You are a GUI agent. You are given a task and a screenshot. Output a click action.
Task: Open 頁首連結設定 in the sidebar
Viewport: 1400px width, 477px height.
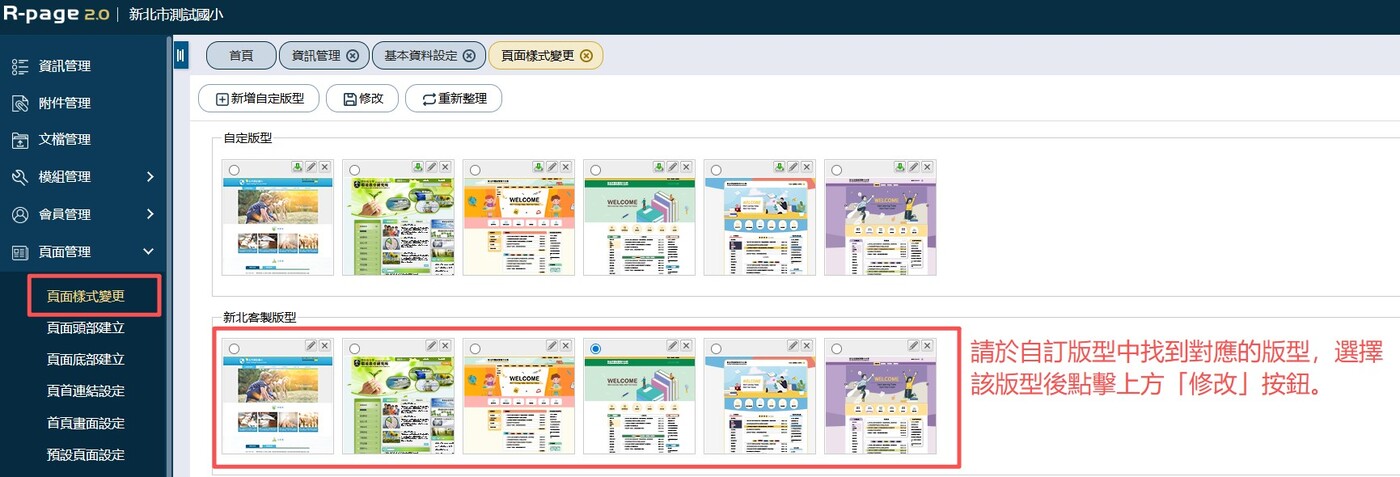point(86,391)
